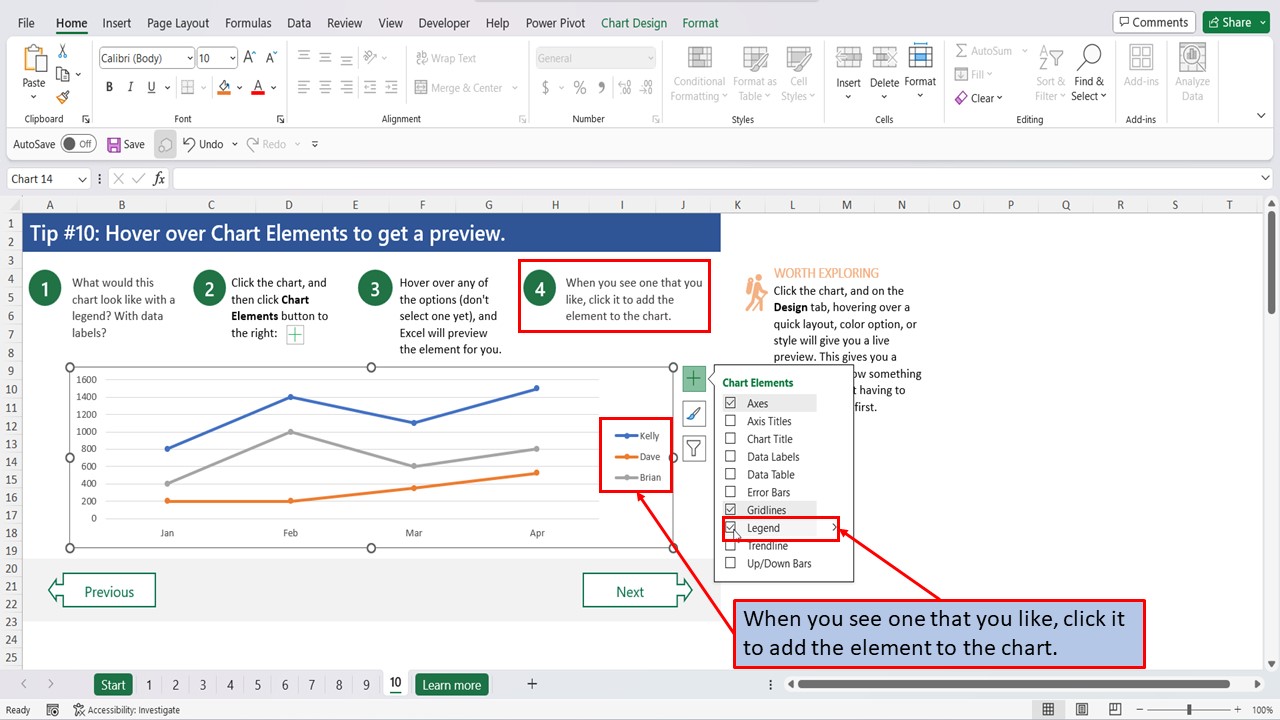1280x720 pixels.
Task: Click the Previous arrow button
Action: click(x=102, y=591)
